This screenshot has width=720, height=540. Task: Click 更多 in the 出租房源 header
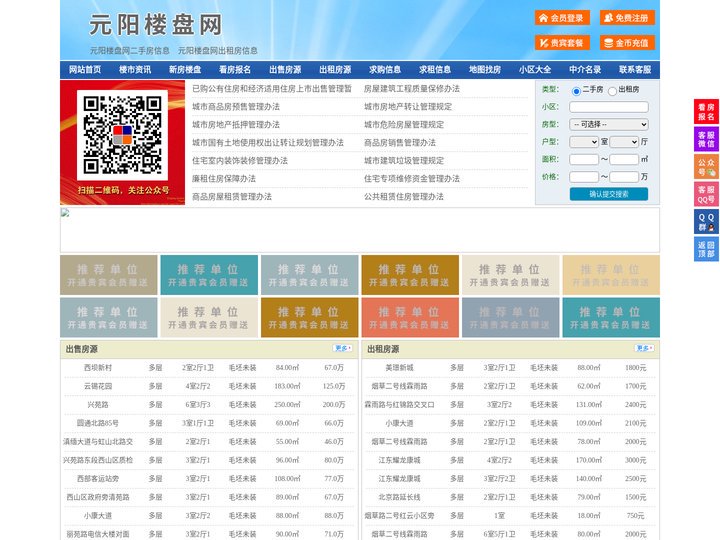click(x=644, y=349)
